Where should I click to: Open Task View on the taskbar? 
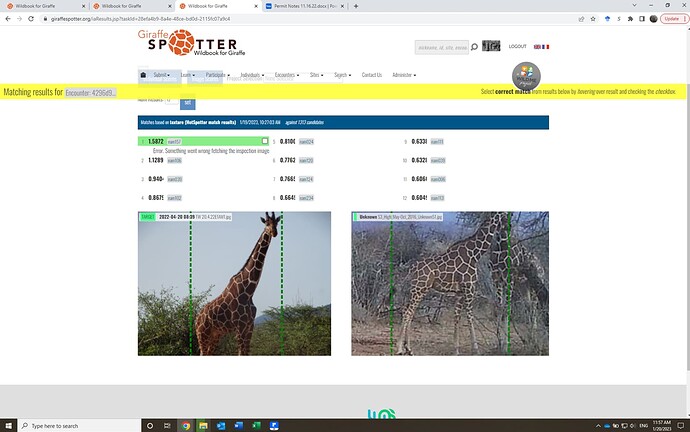click(167, 425)
